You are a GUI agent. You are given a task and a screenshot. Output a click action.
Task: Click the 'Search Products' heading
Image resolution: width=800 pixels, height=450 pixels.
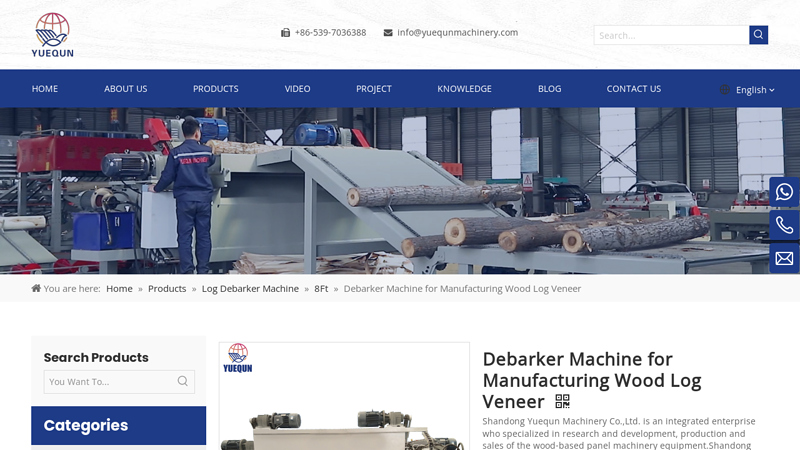(x=96, y=357)
